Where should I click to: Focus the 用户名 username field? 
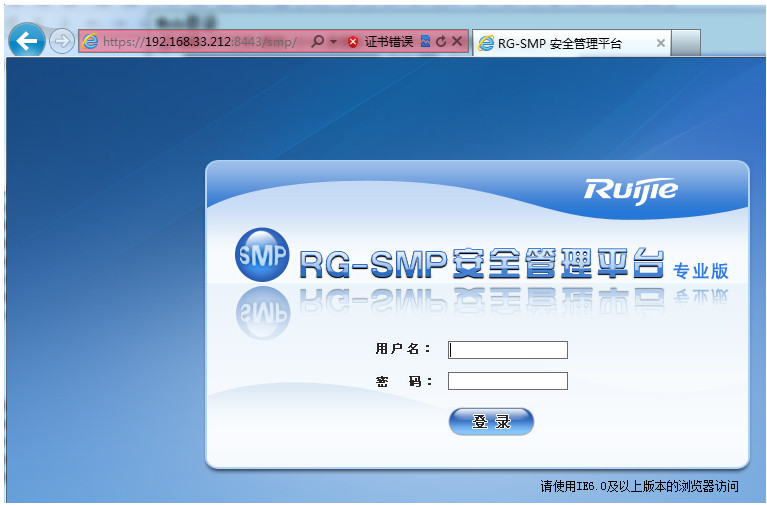click(x=508, y=350)
